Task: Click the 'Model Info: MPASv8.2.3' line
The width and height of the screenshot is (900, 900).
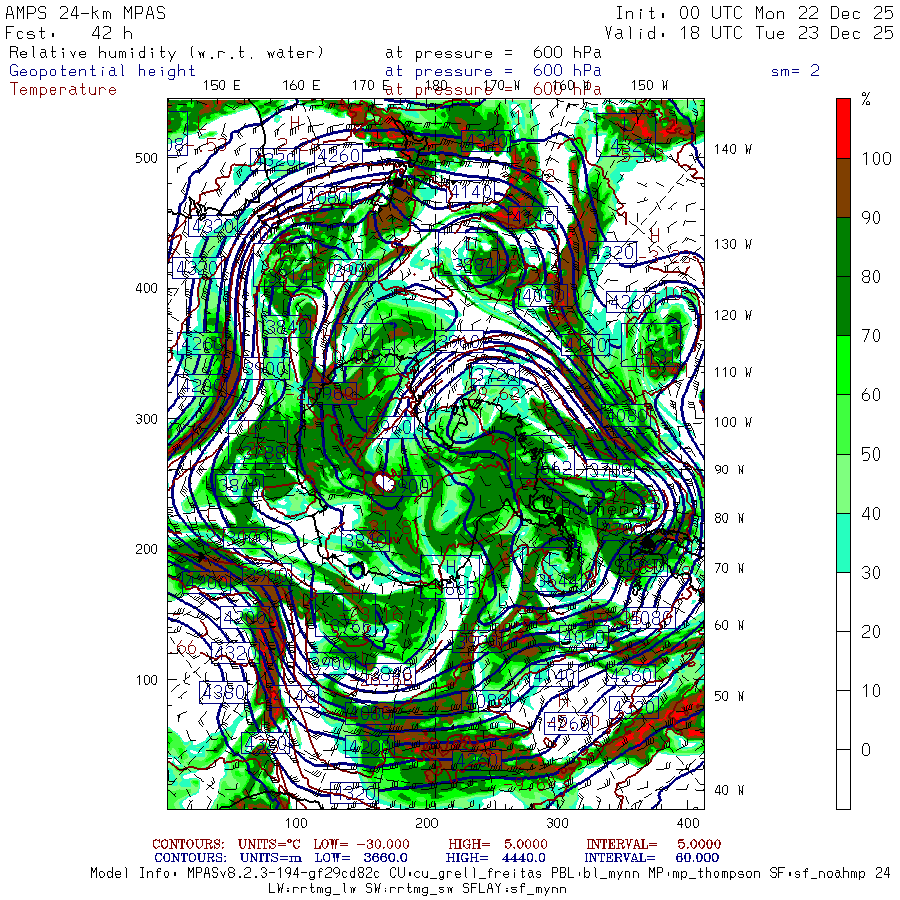Action: click(491, 873)
